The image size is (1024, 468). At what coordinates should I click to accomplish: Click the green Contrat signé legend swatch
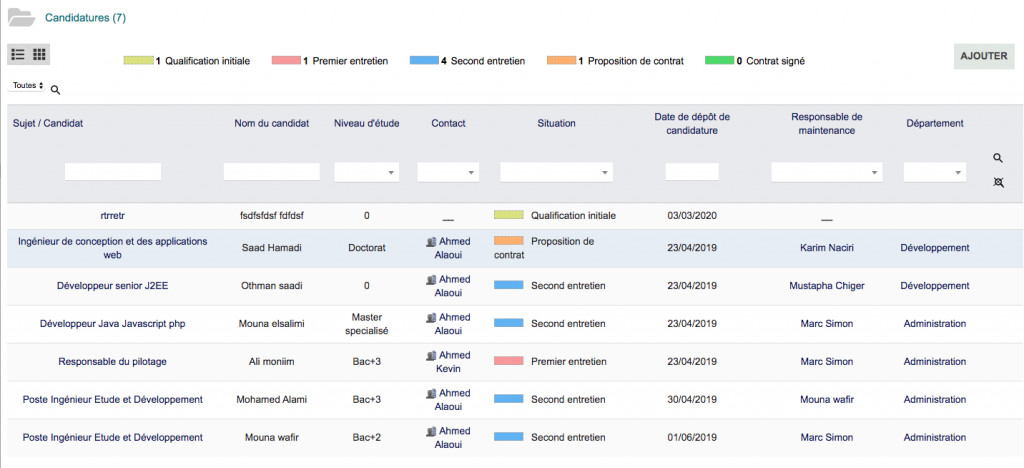[718, 61]
